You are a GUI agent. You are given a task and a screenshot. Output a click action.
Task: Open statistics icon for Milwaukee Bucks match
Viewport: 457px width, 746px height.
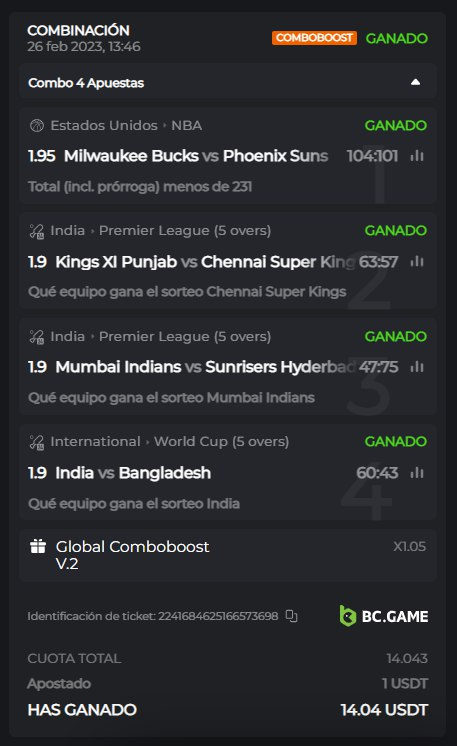(x=417, y=156)
